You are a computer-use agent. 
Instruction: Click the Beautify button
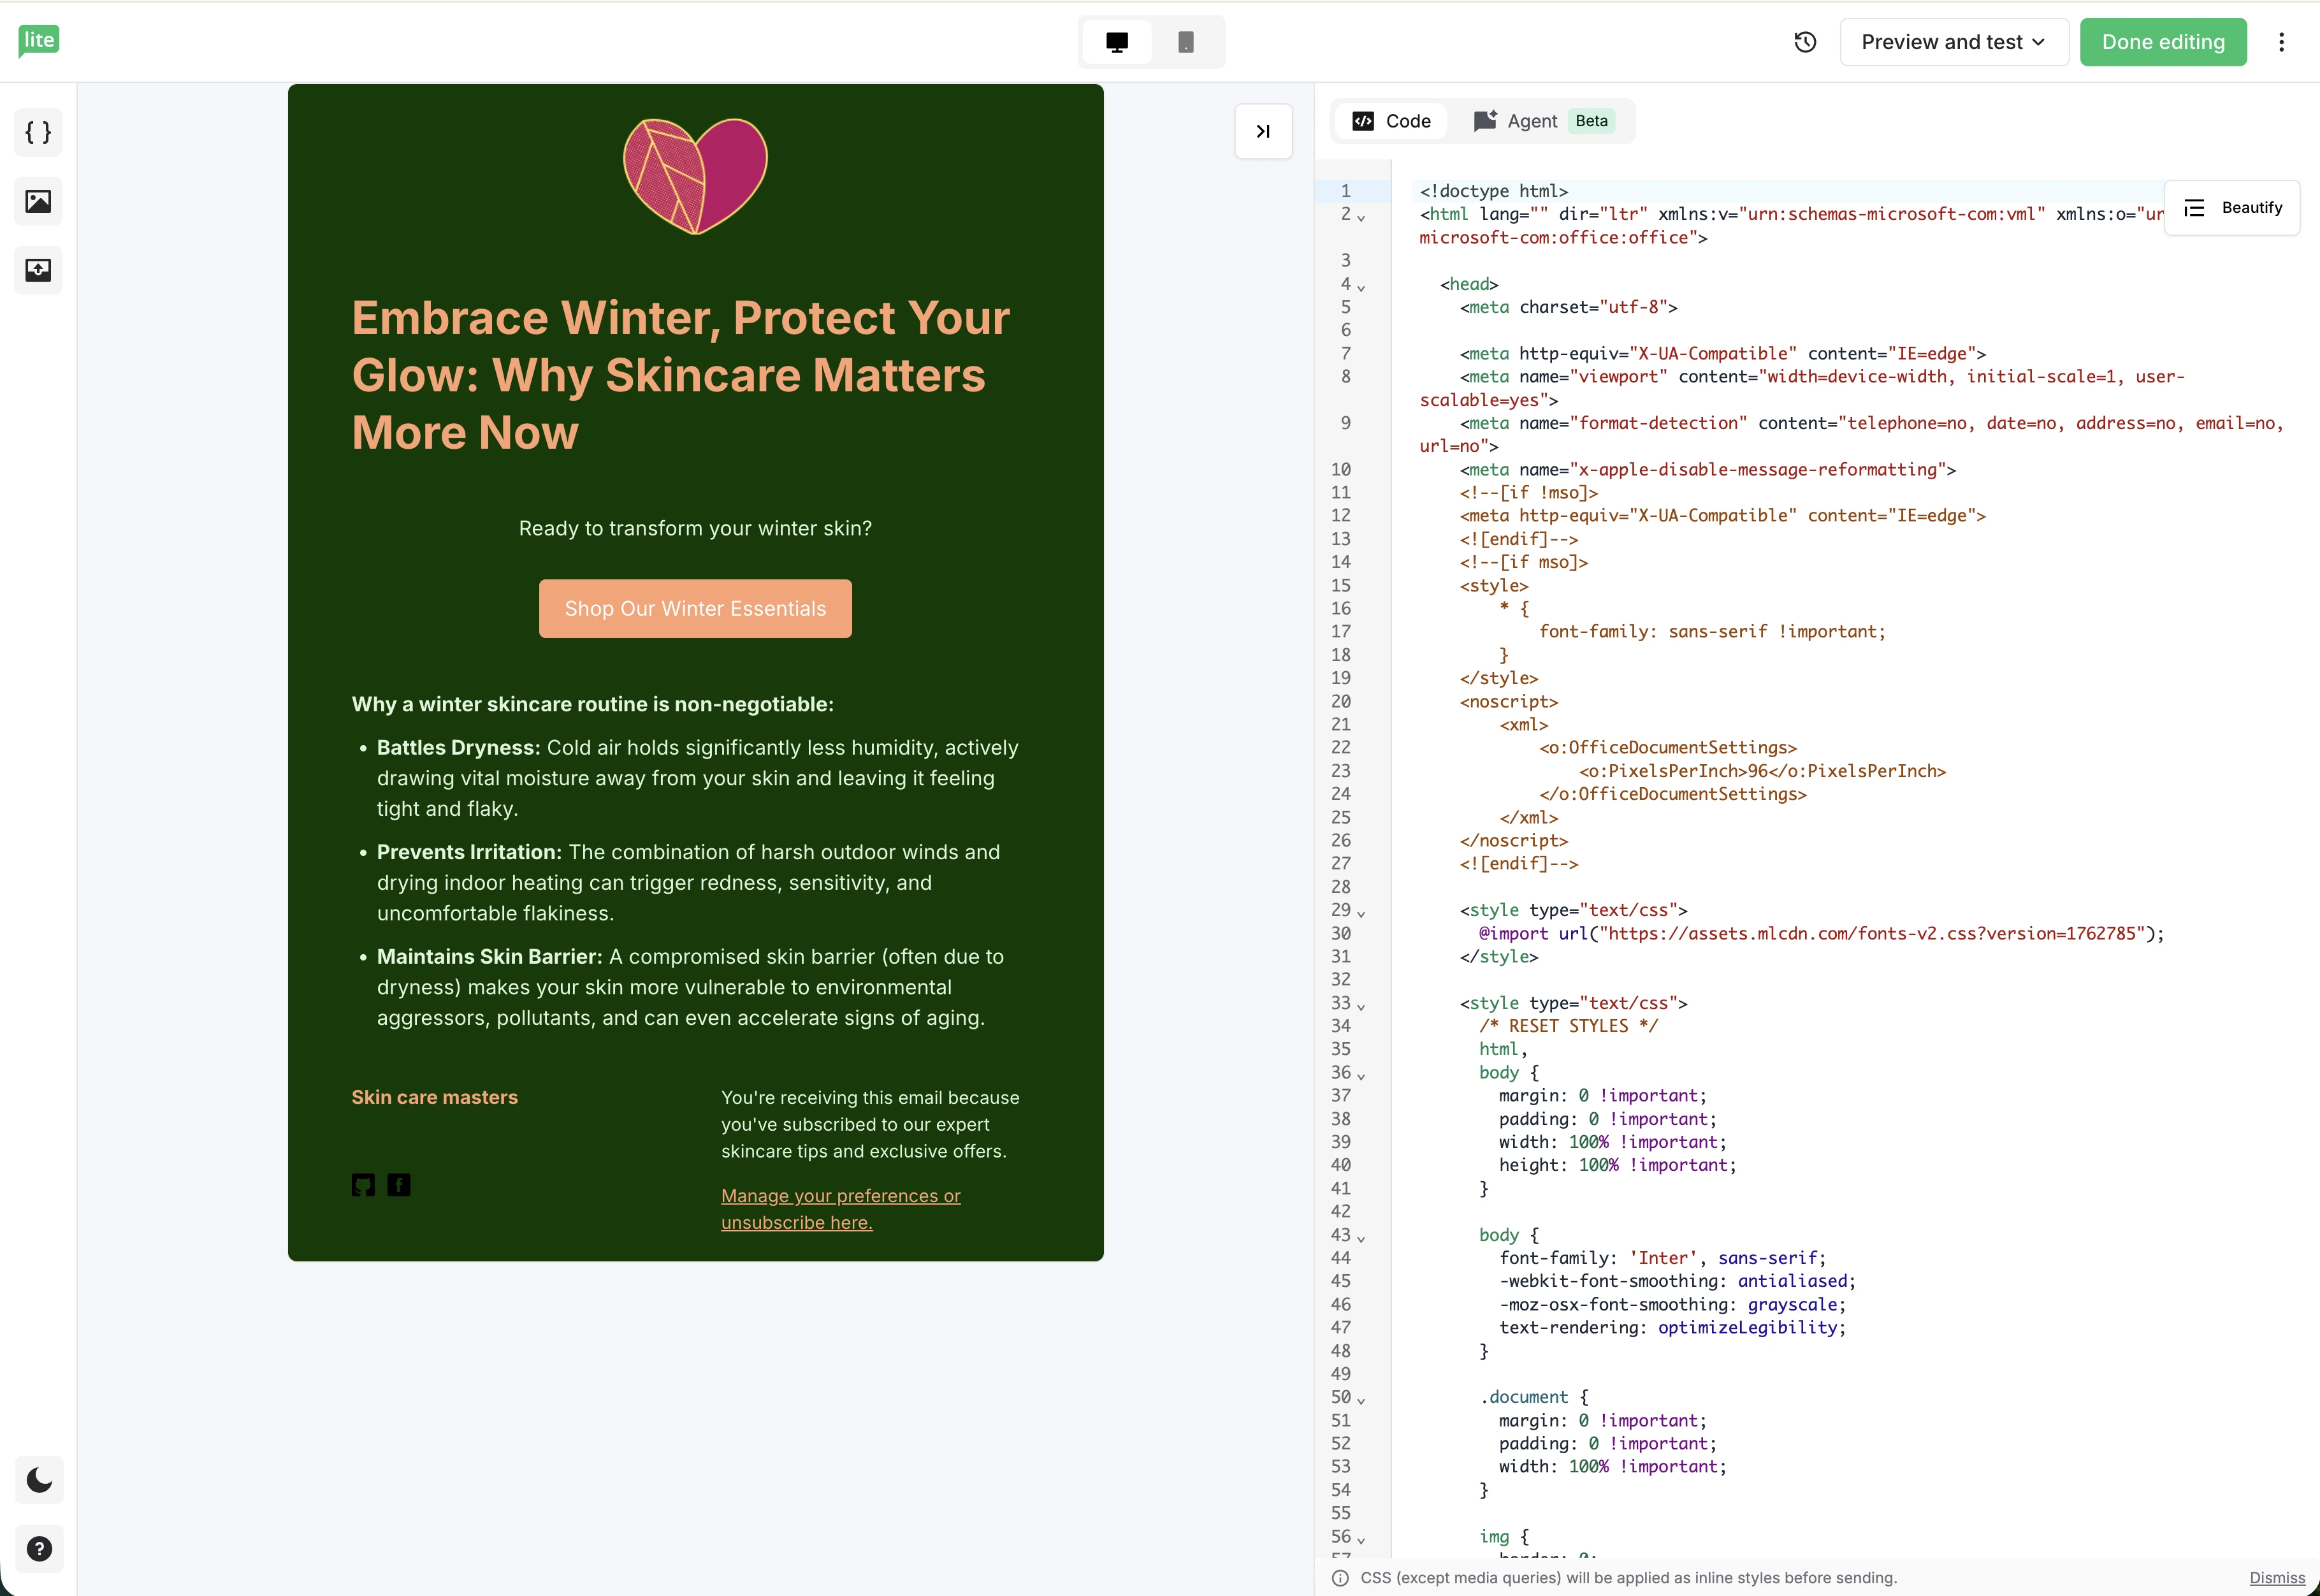[x=2231, y=208]
